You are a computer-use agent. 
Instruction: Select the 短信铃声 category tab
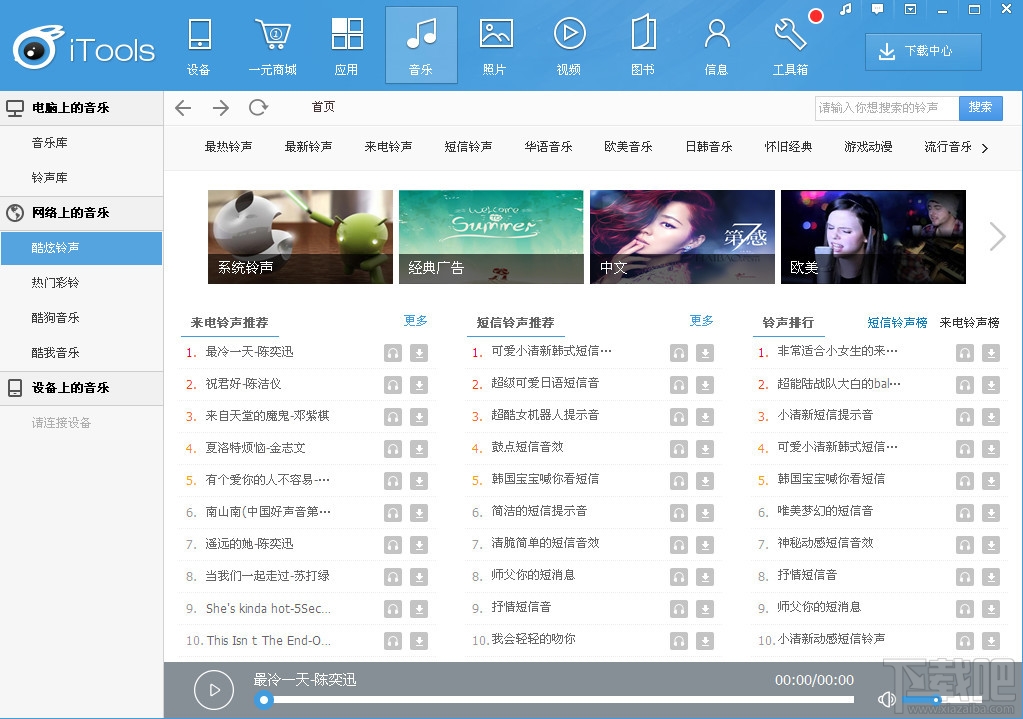(468, 146)
